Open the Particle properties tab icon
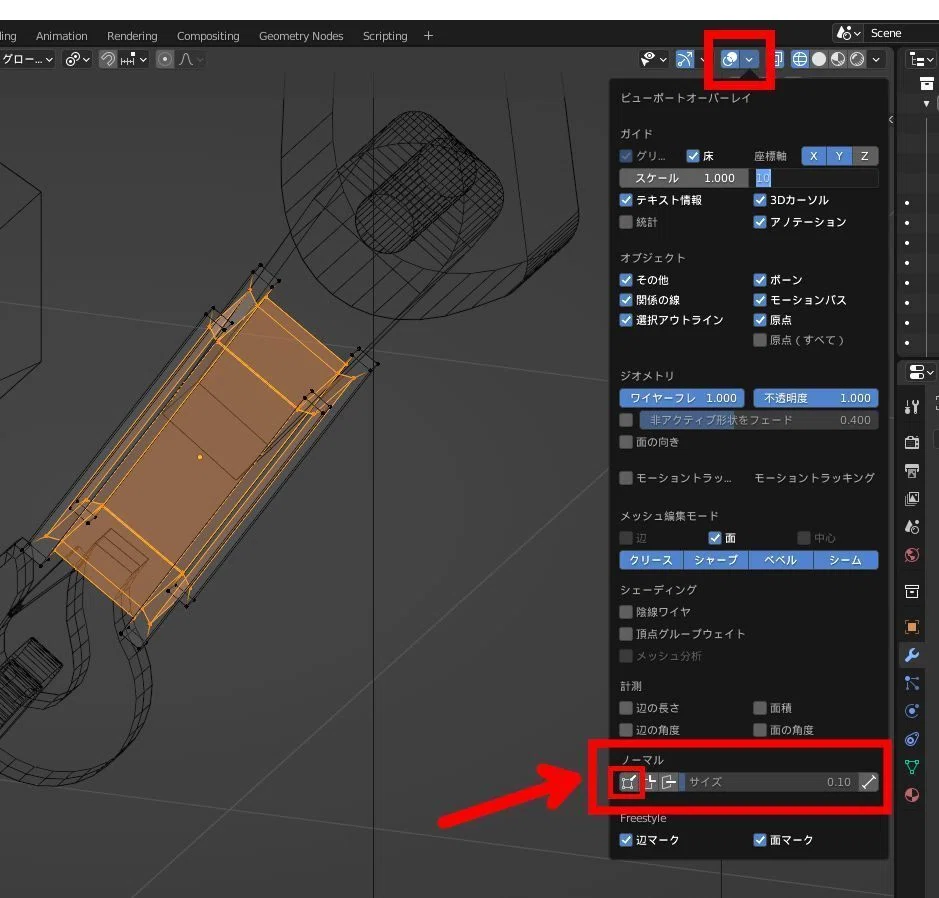 tap(911, 683)
